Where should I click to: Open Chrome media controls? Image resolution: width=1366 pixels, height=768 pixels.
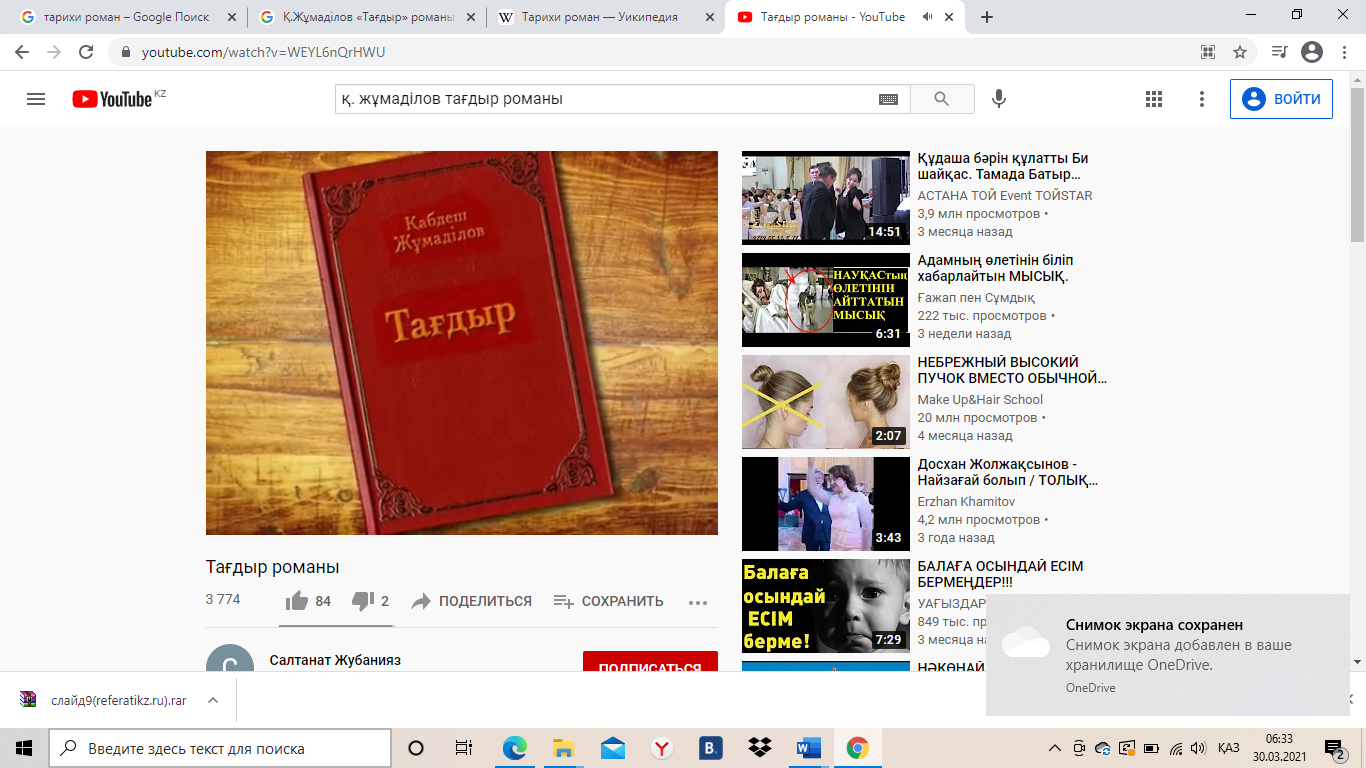(x=1279, y=52)
